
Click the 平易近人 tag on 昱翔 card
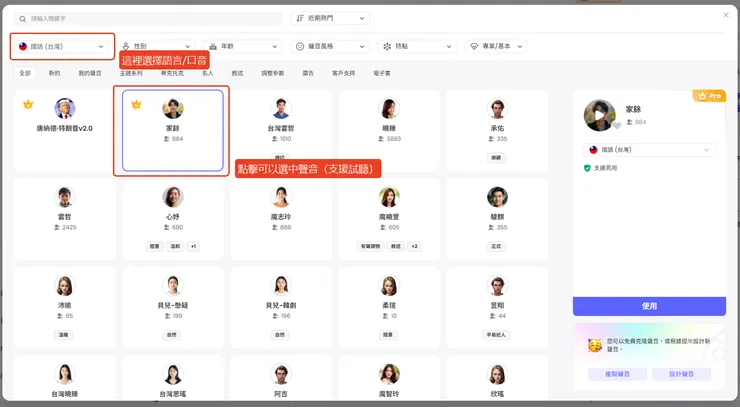tap(496, 335)
